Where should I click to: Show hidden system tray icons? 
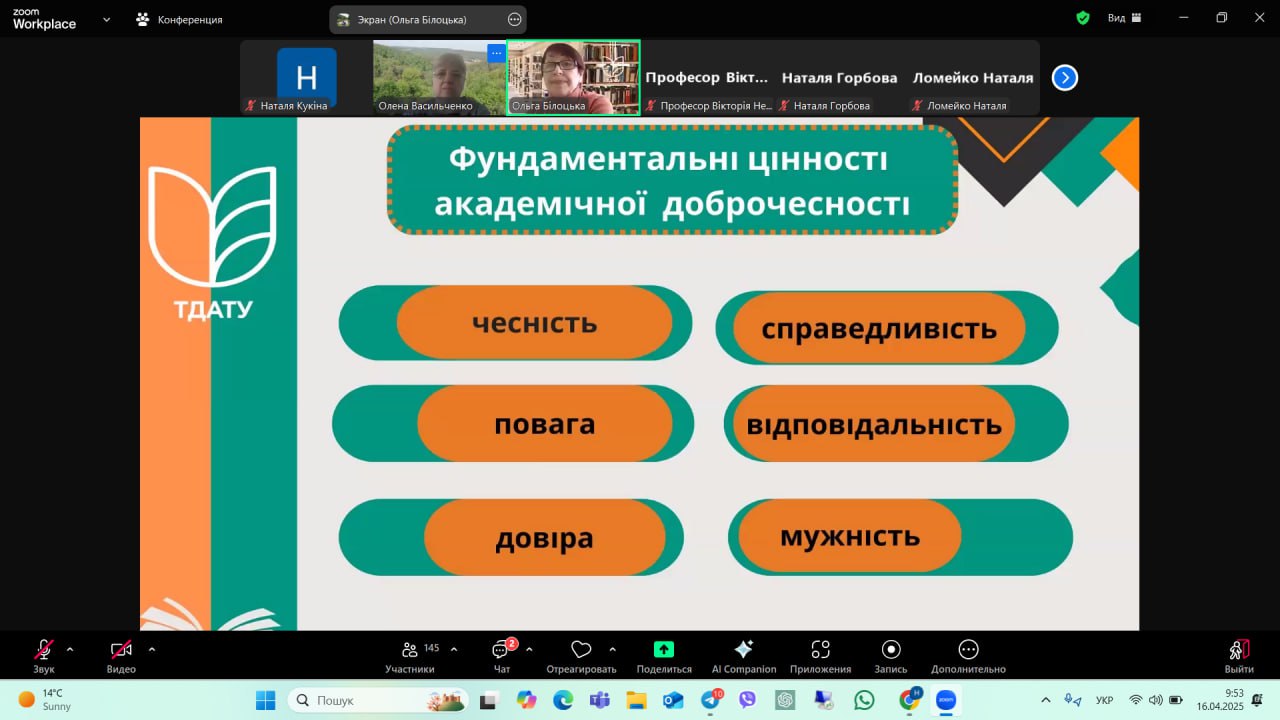(1046, 700)
